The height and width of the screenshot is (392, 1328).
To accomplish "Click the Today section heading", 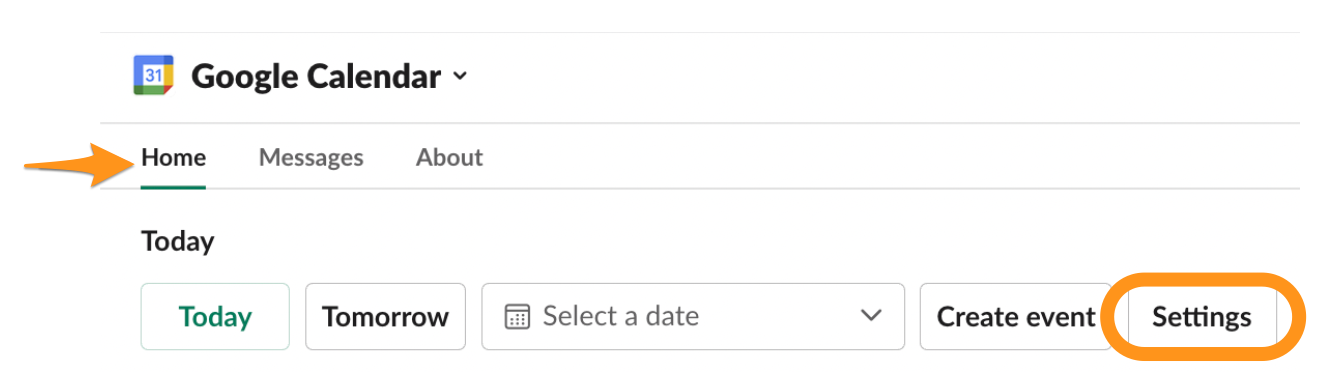I will pyautogui.click(x=178, y=241).
